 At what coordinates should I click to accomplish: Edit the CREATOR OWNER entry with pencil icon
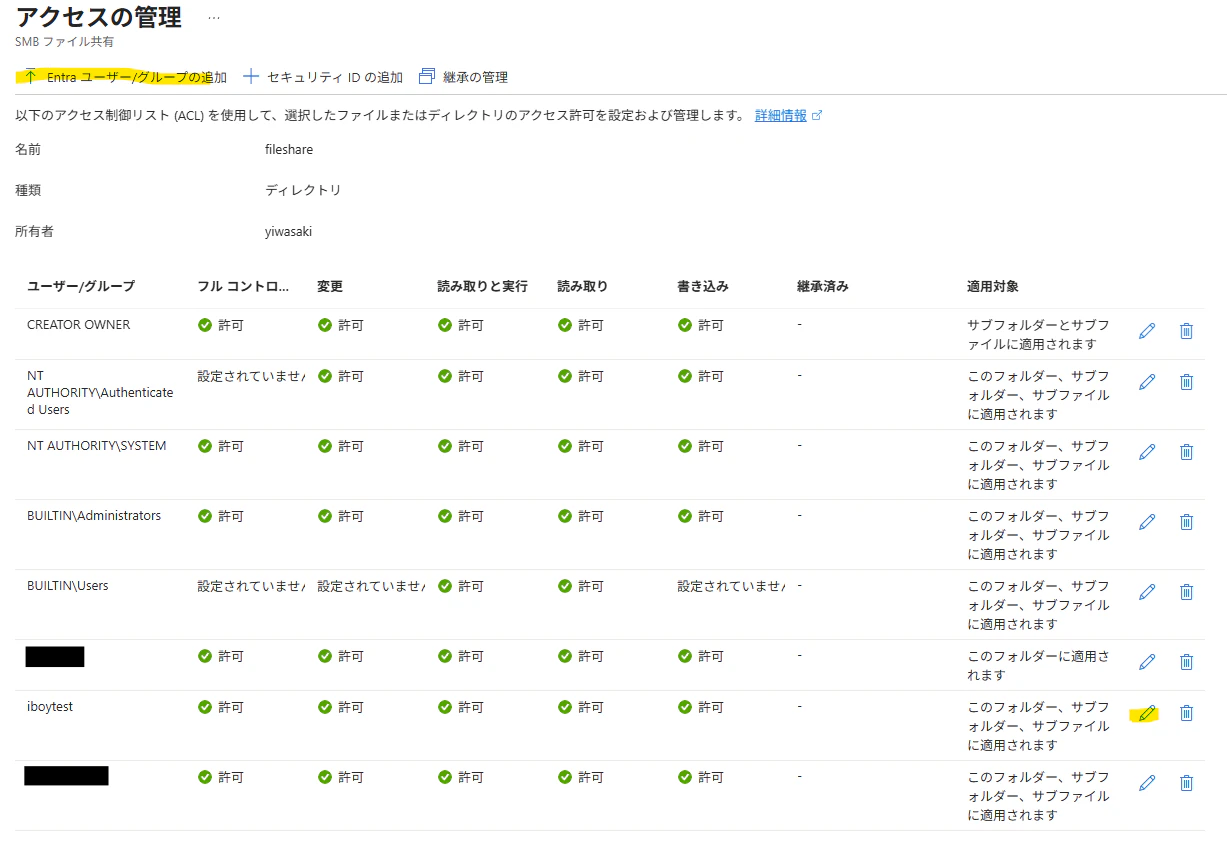click(1147, 331)
